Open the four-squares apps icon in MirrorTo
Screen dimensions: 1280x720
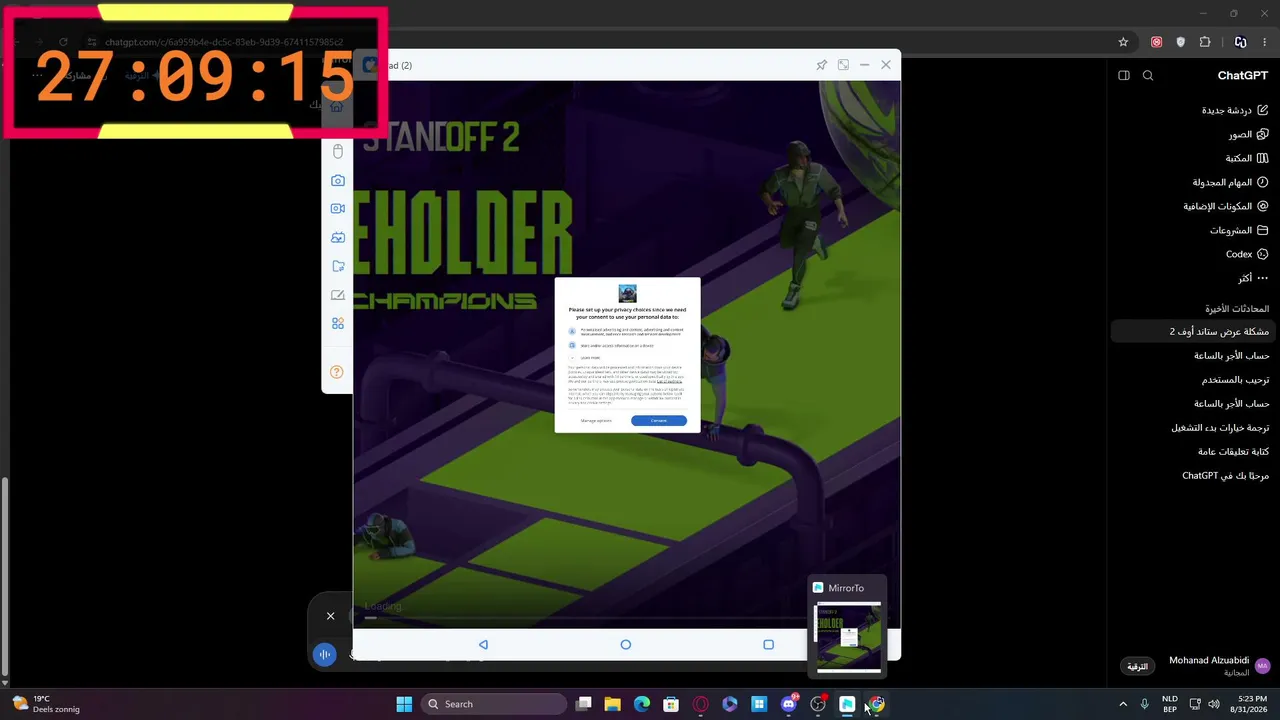coord(338,324)
